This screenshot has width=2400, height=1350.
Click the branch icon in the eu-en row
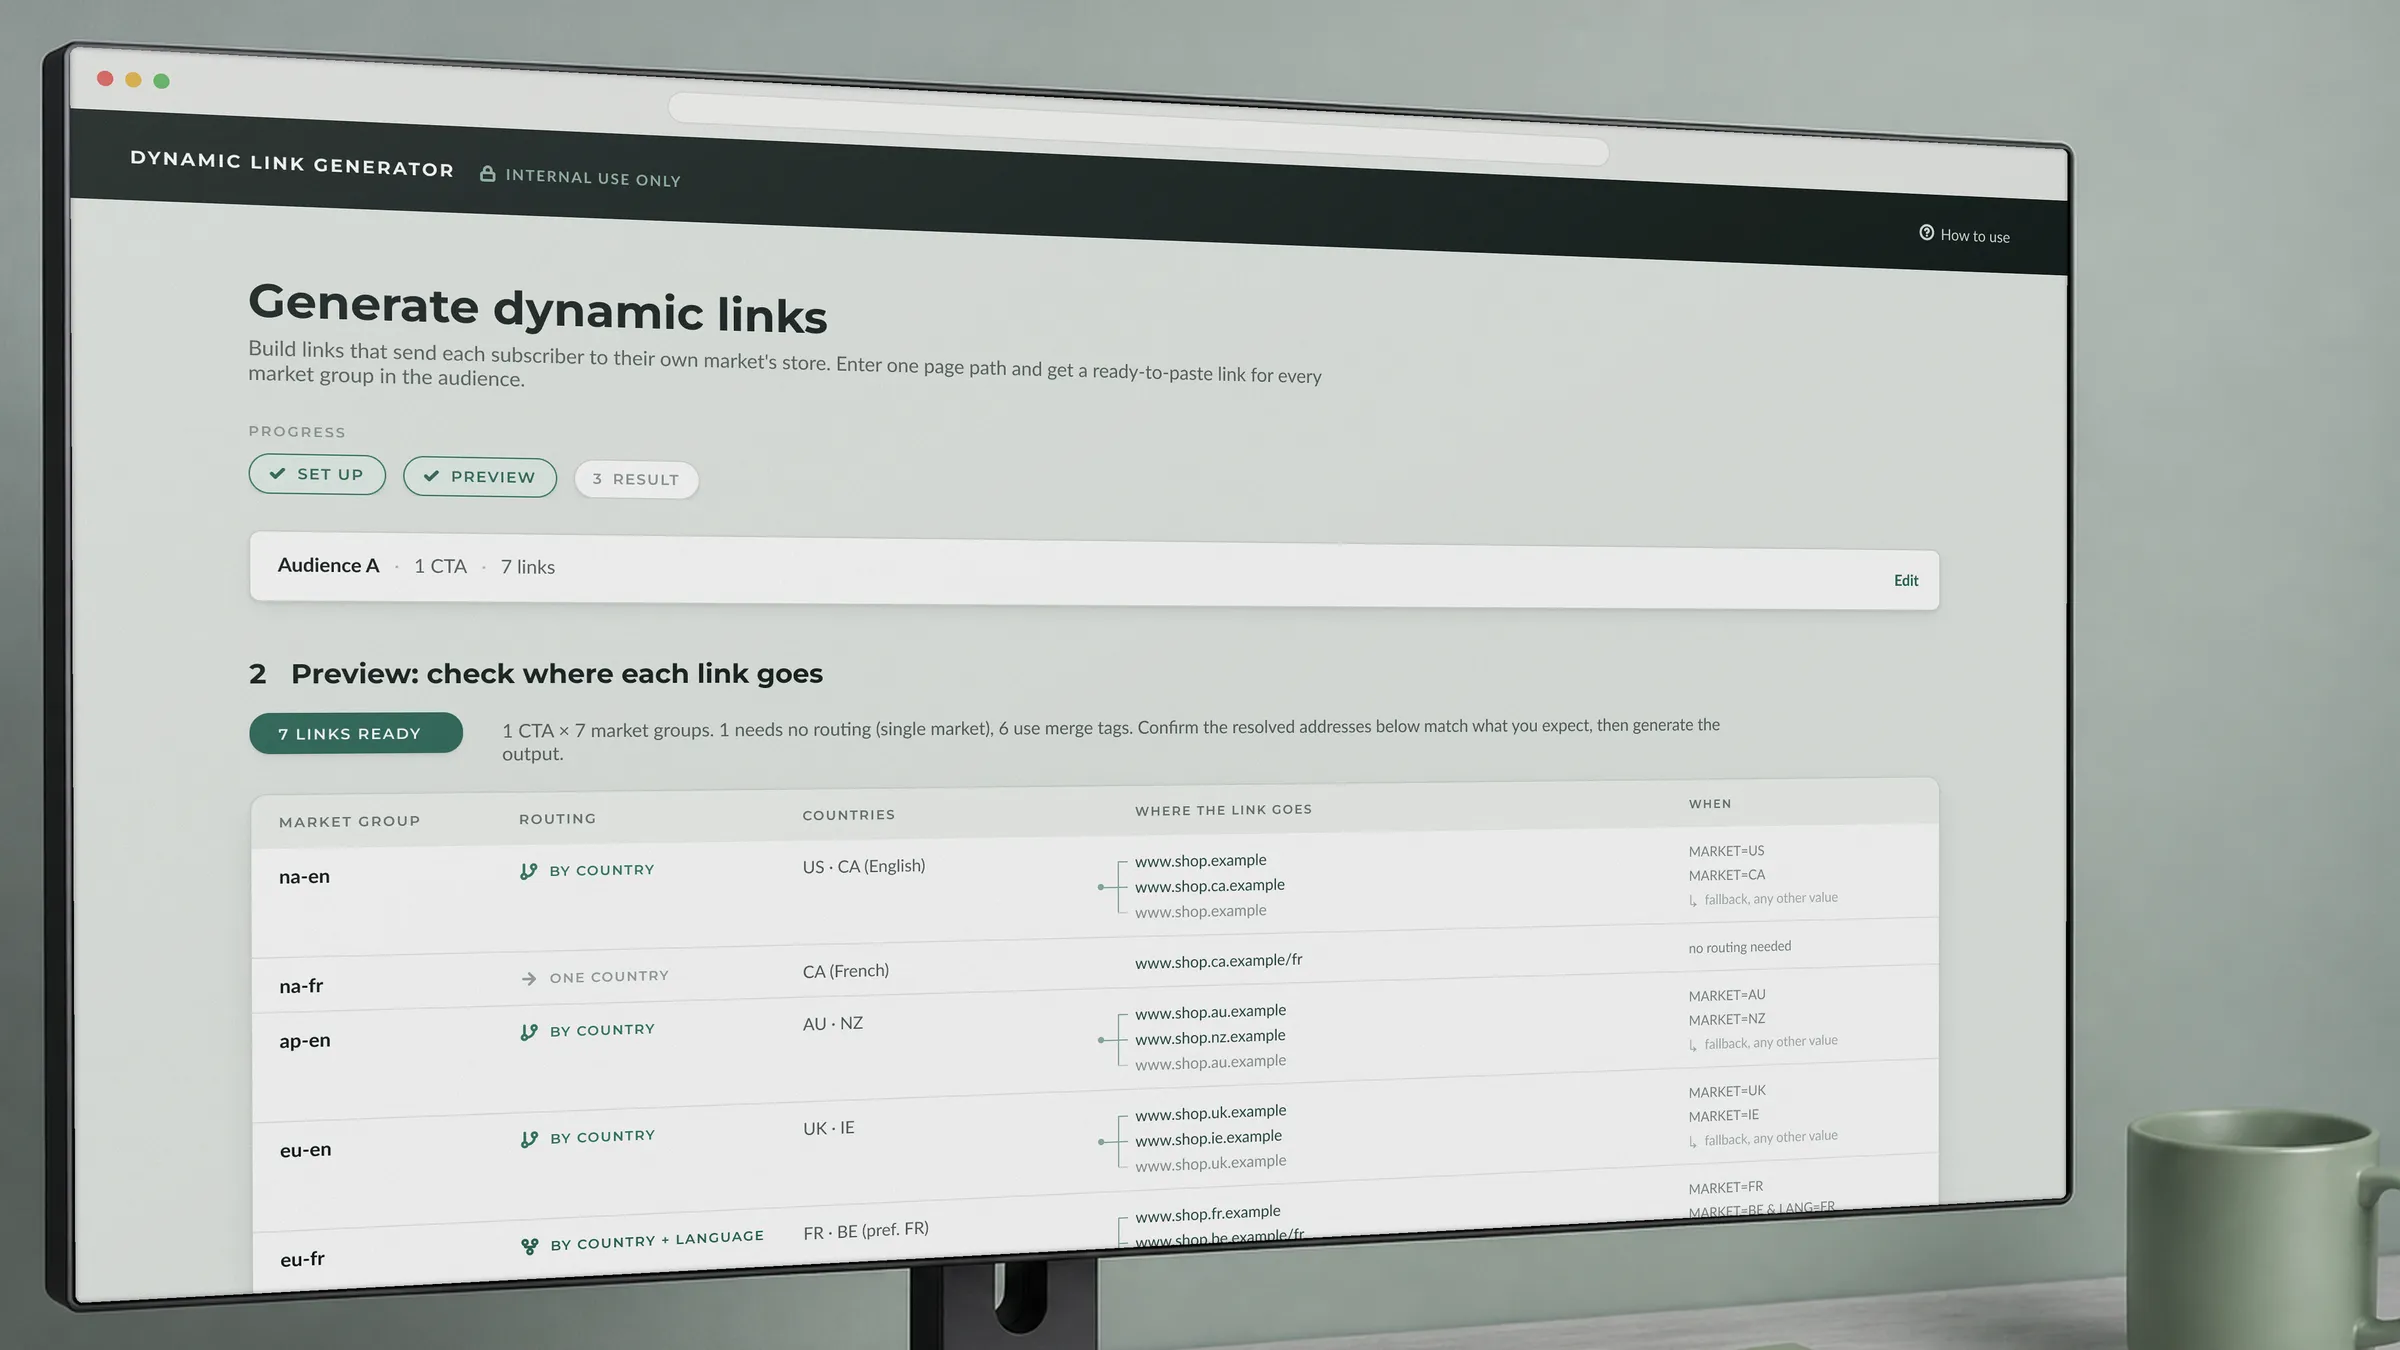(x=530, y=1139)
